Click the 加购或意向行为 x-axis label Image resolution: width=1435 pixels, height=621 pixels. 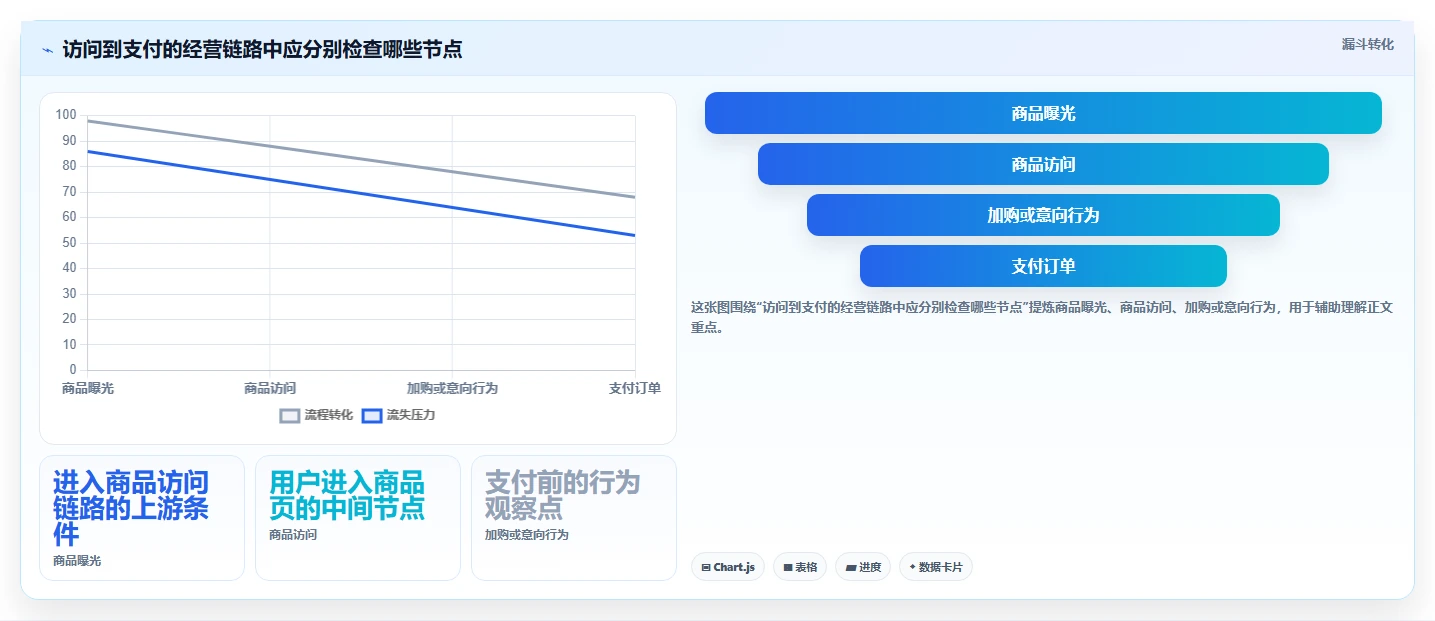452,388
